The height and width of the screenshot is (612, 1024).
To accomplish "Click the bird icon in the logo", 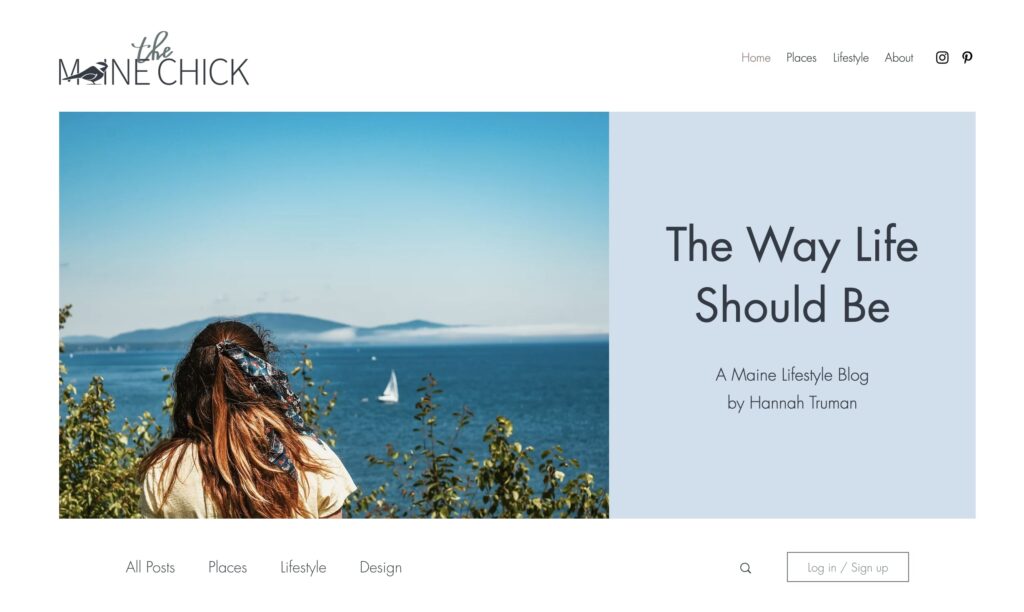I will [x=89, y=73].
